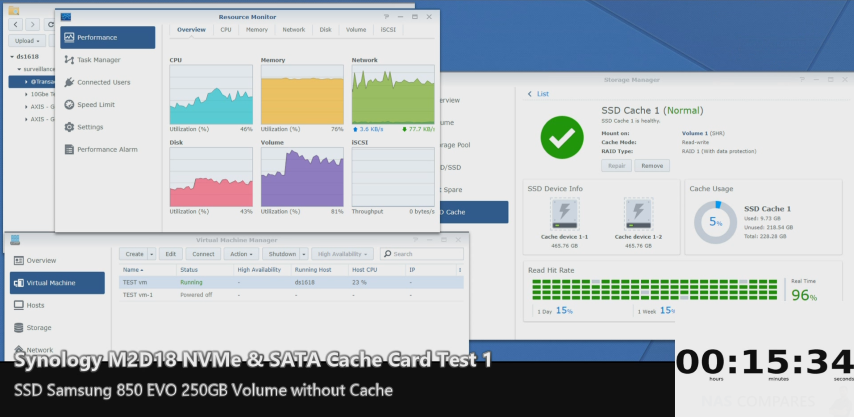This screenshot has width=854, height=417.
Task: Click the Create button in VMM
Action: click(134, 254)
